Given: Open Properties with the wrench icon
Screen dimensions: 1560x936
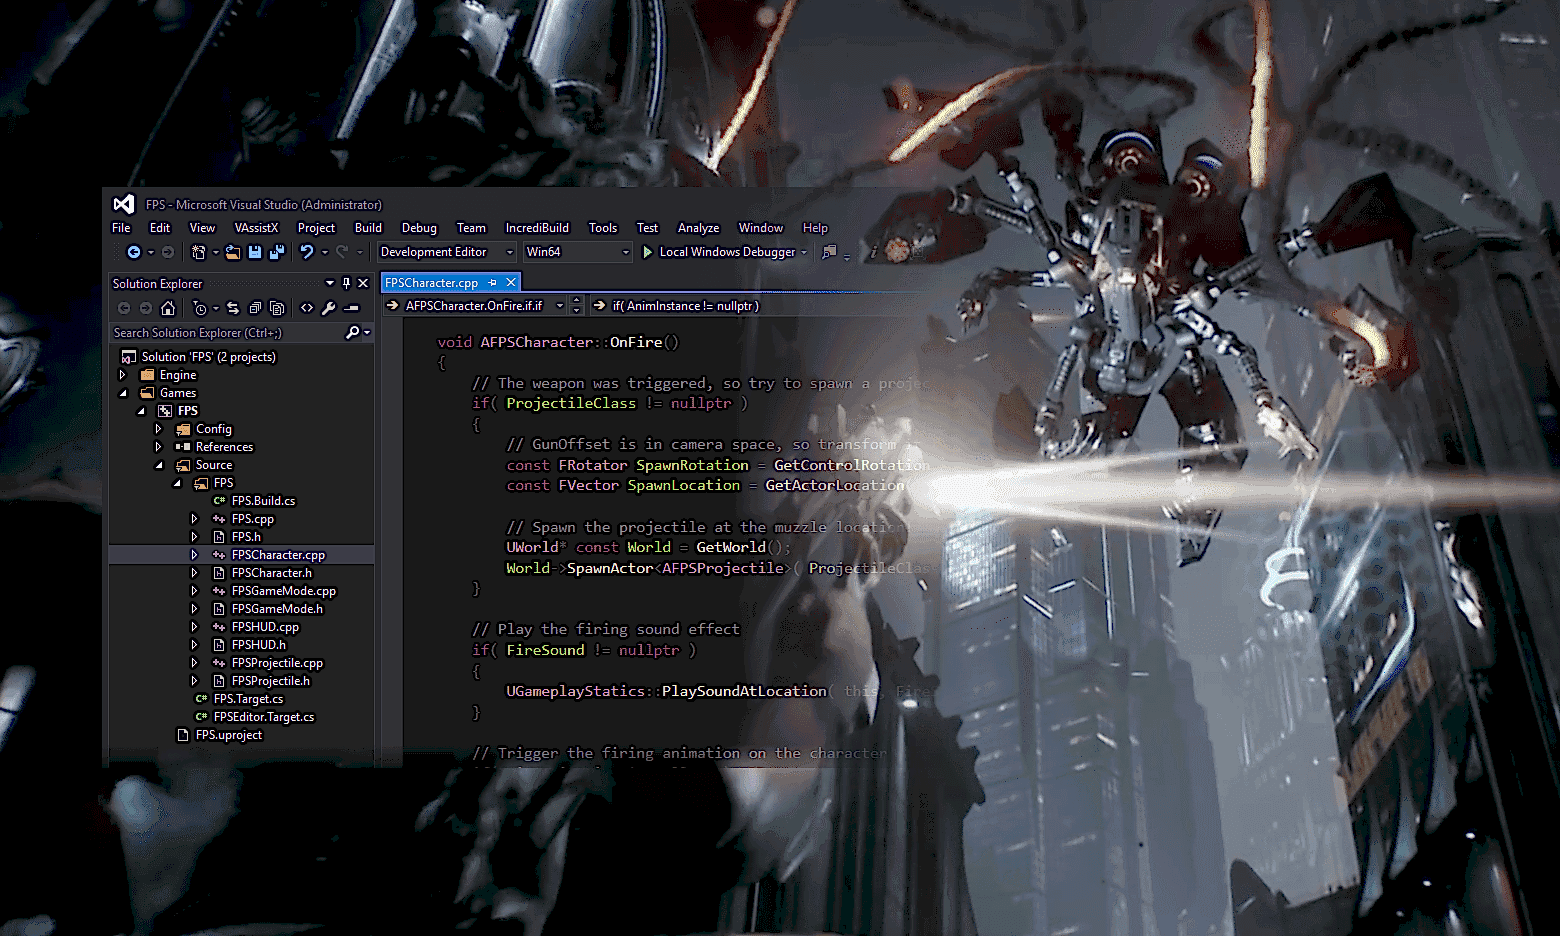Looking at the screenshot, I should [x=329, y=308].
